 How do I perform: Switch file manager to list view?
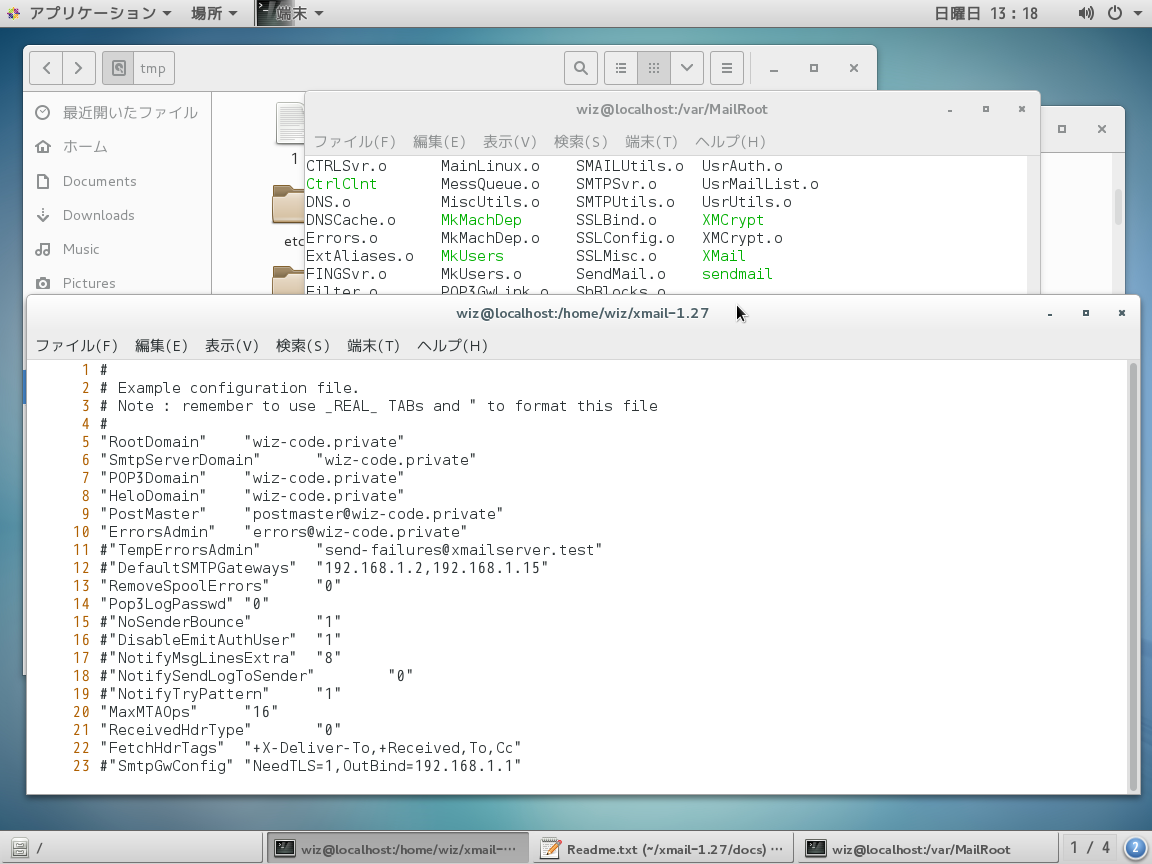click(621, 68)
